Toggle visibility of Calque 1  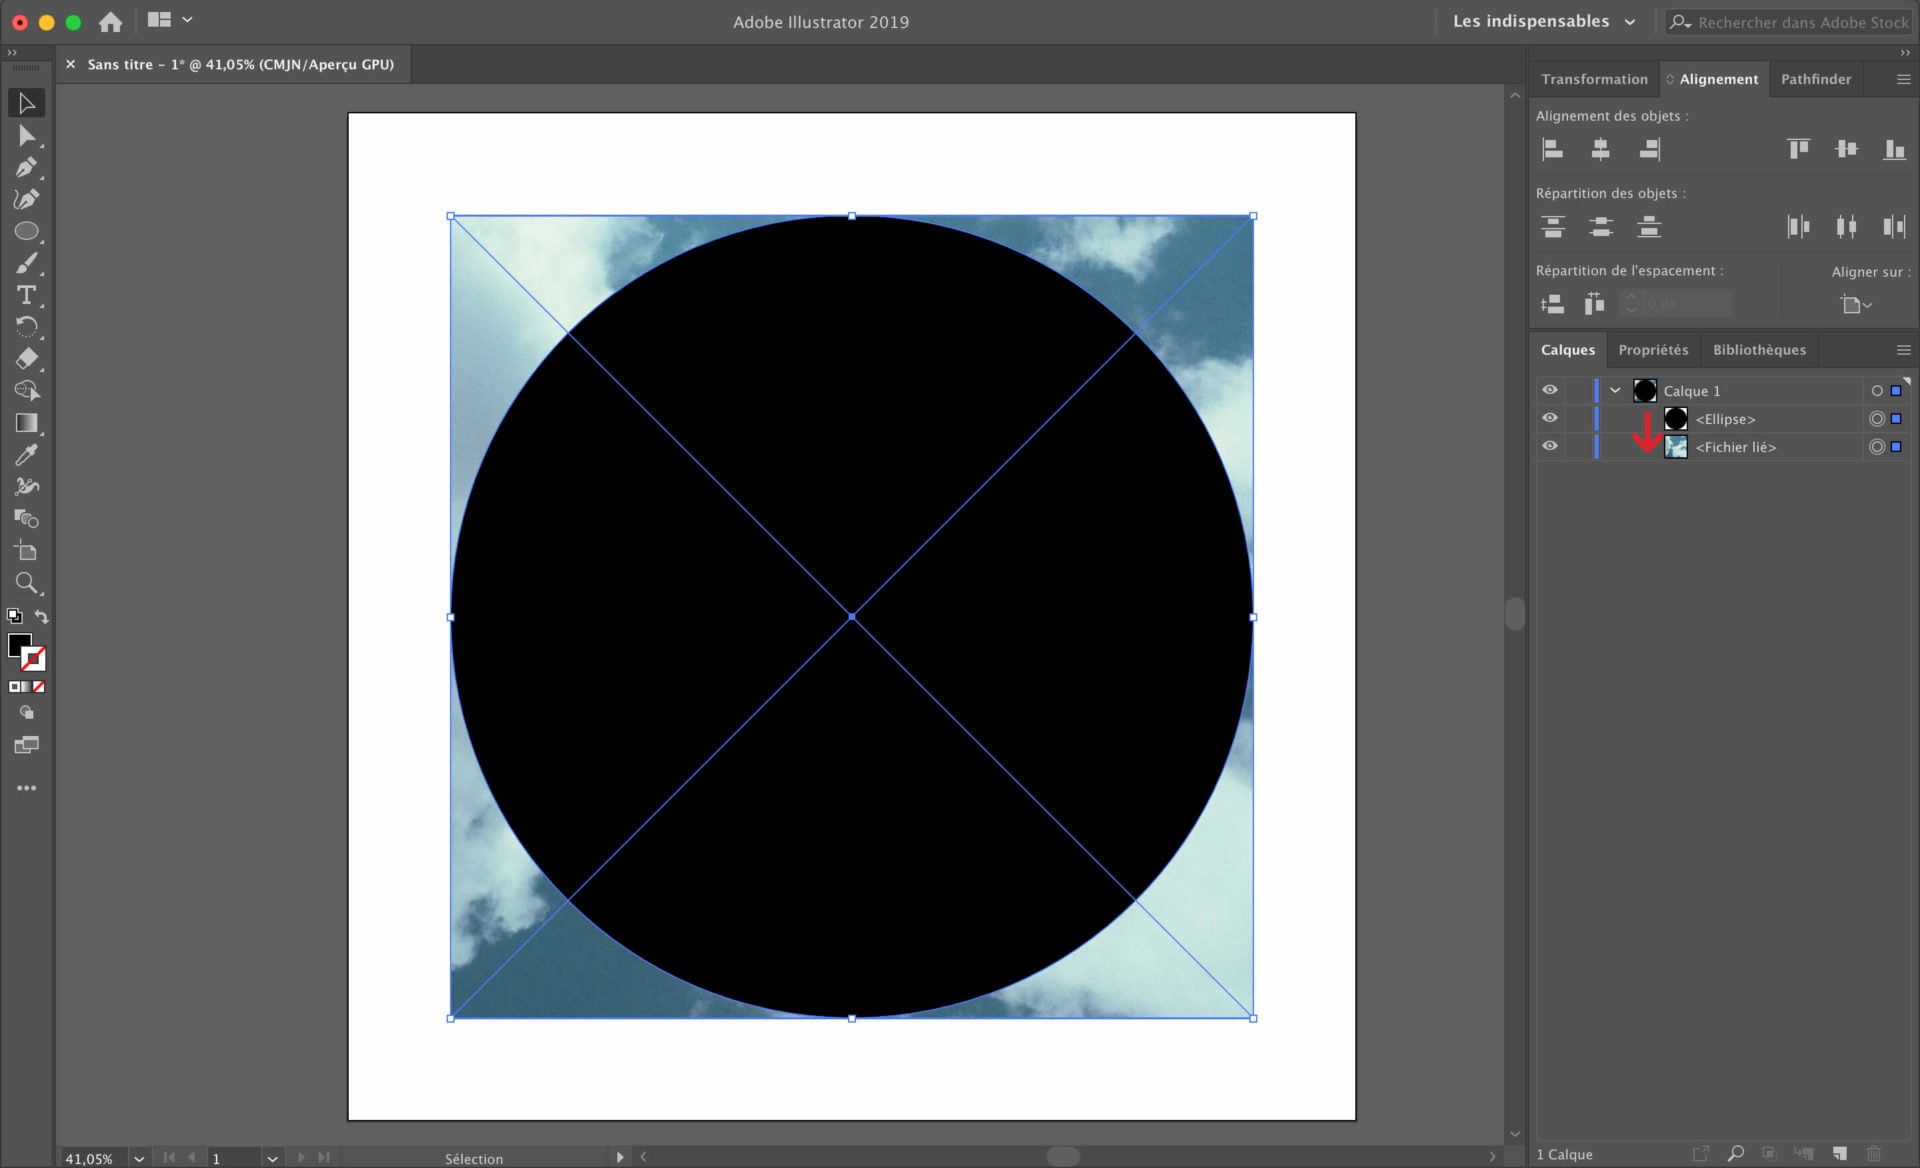click(x=1549, y=390)
